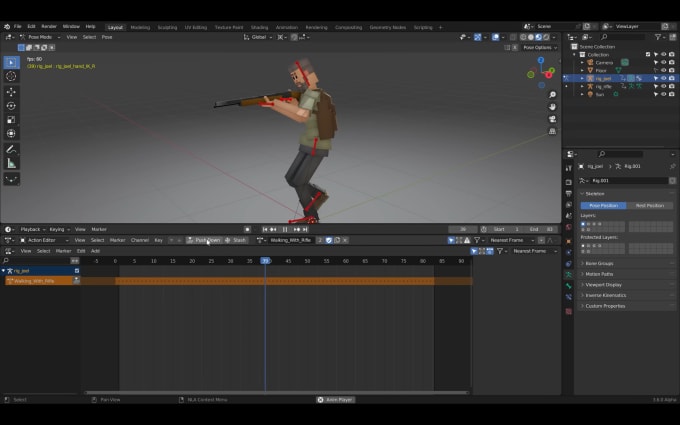Toggle the Collection exclude checkbox
This screenshot has width=680, height=425.
point(648,55)
